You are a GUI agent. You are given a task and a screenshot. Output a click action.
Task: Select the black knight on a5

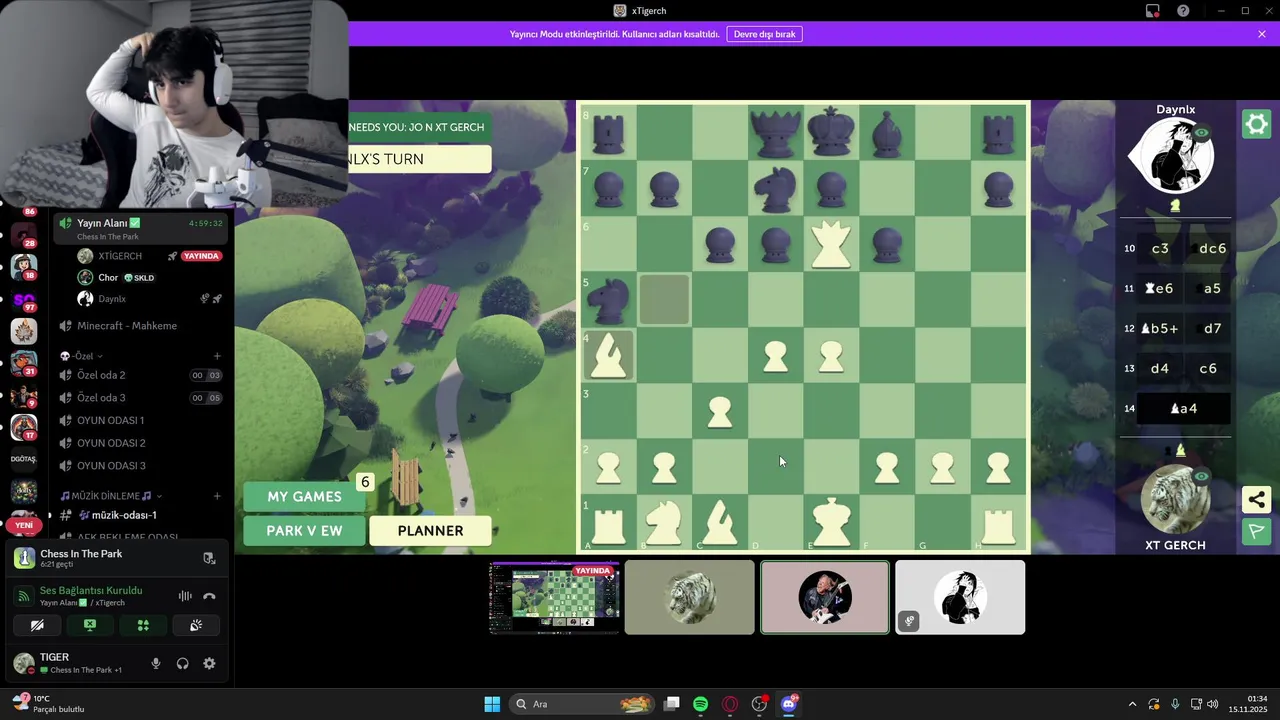pyautogui.click(x=609, y=299)
